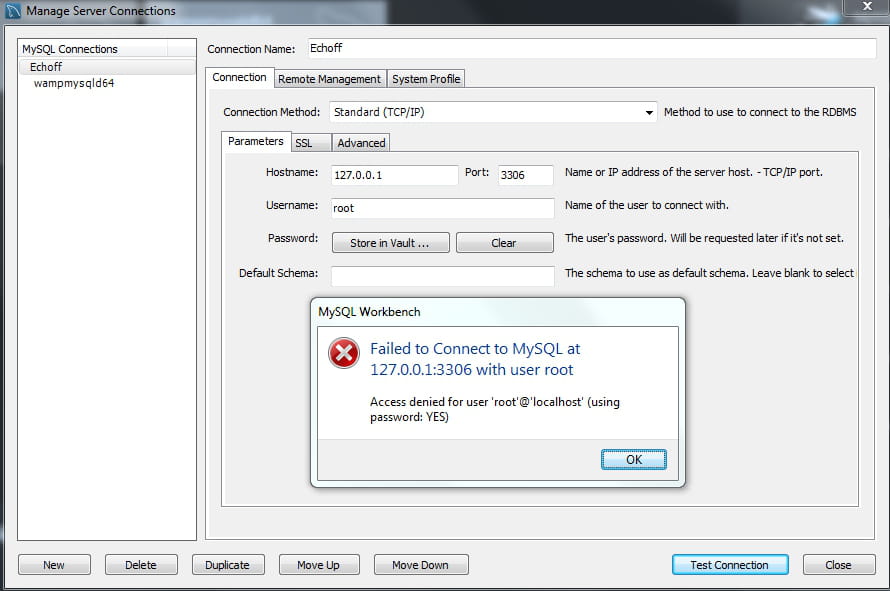Focus the Username field
The width and height of the screenshot is (890, 591).
pyautogui.click(x=443, y=208)
